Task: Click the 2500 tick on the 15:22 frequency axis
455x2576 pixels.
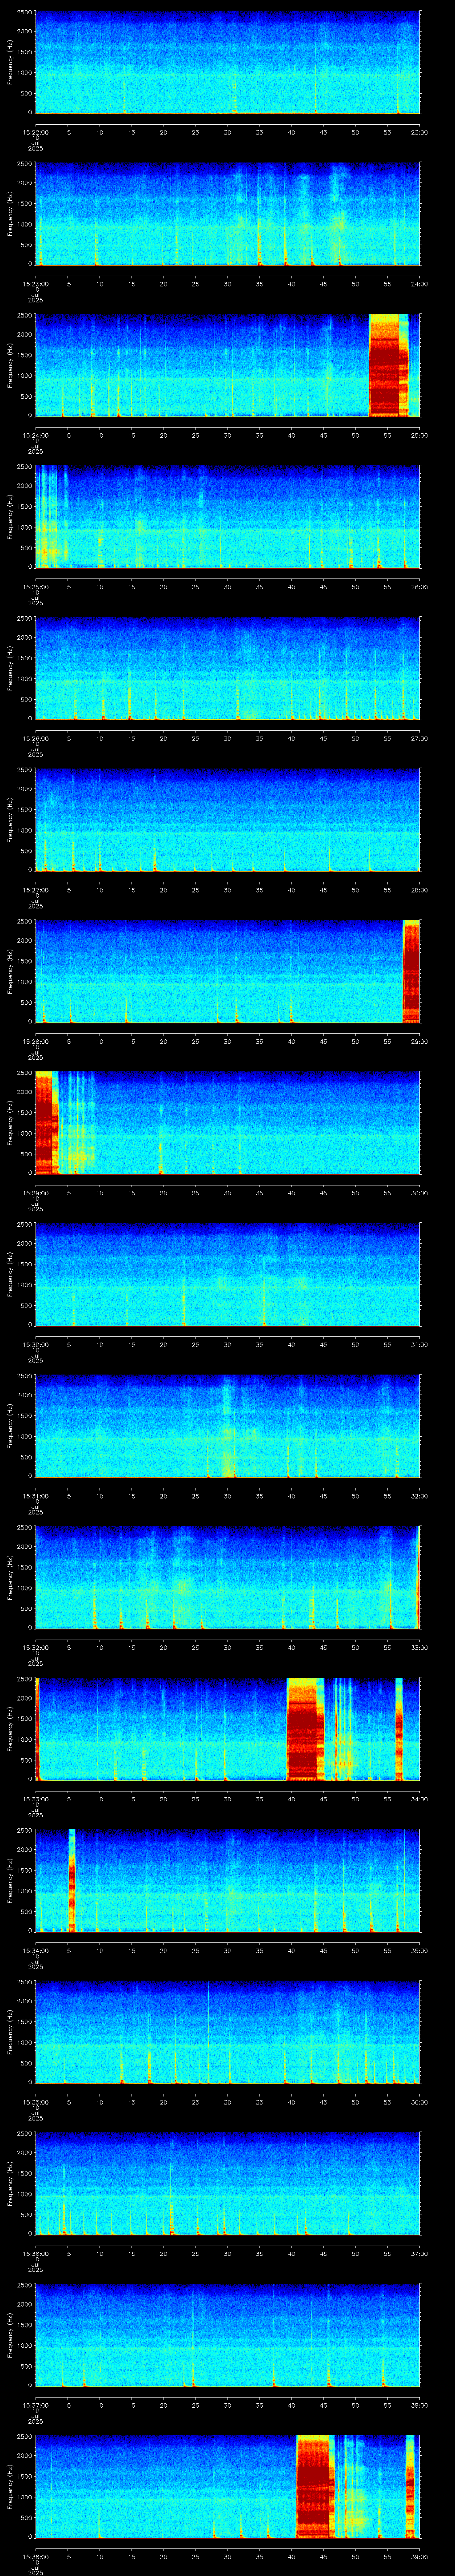Action: 25,13
